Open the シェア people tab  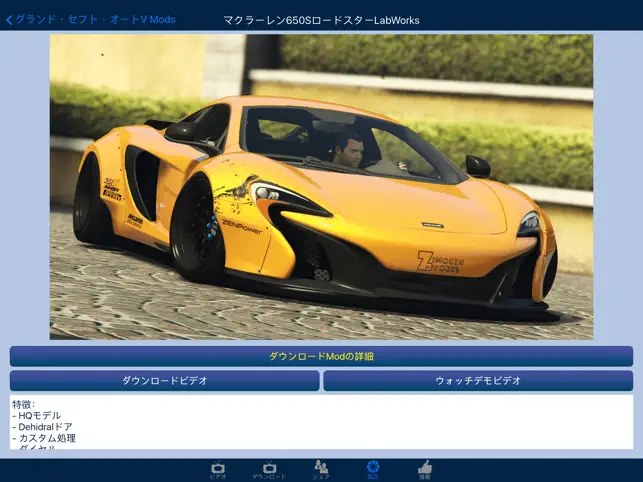point(321,470)
